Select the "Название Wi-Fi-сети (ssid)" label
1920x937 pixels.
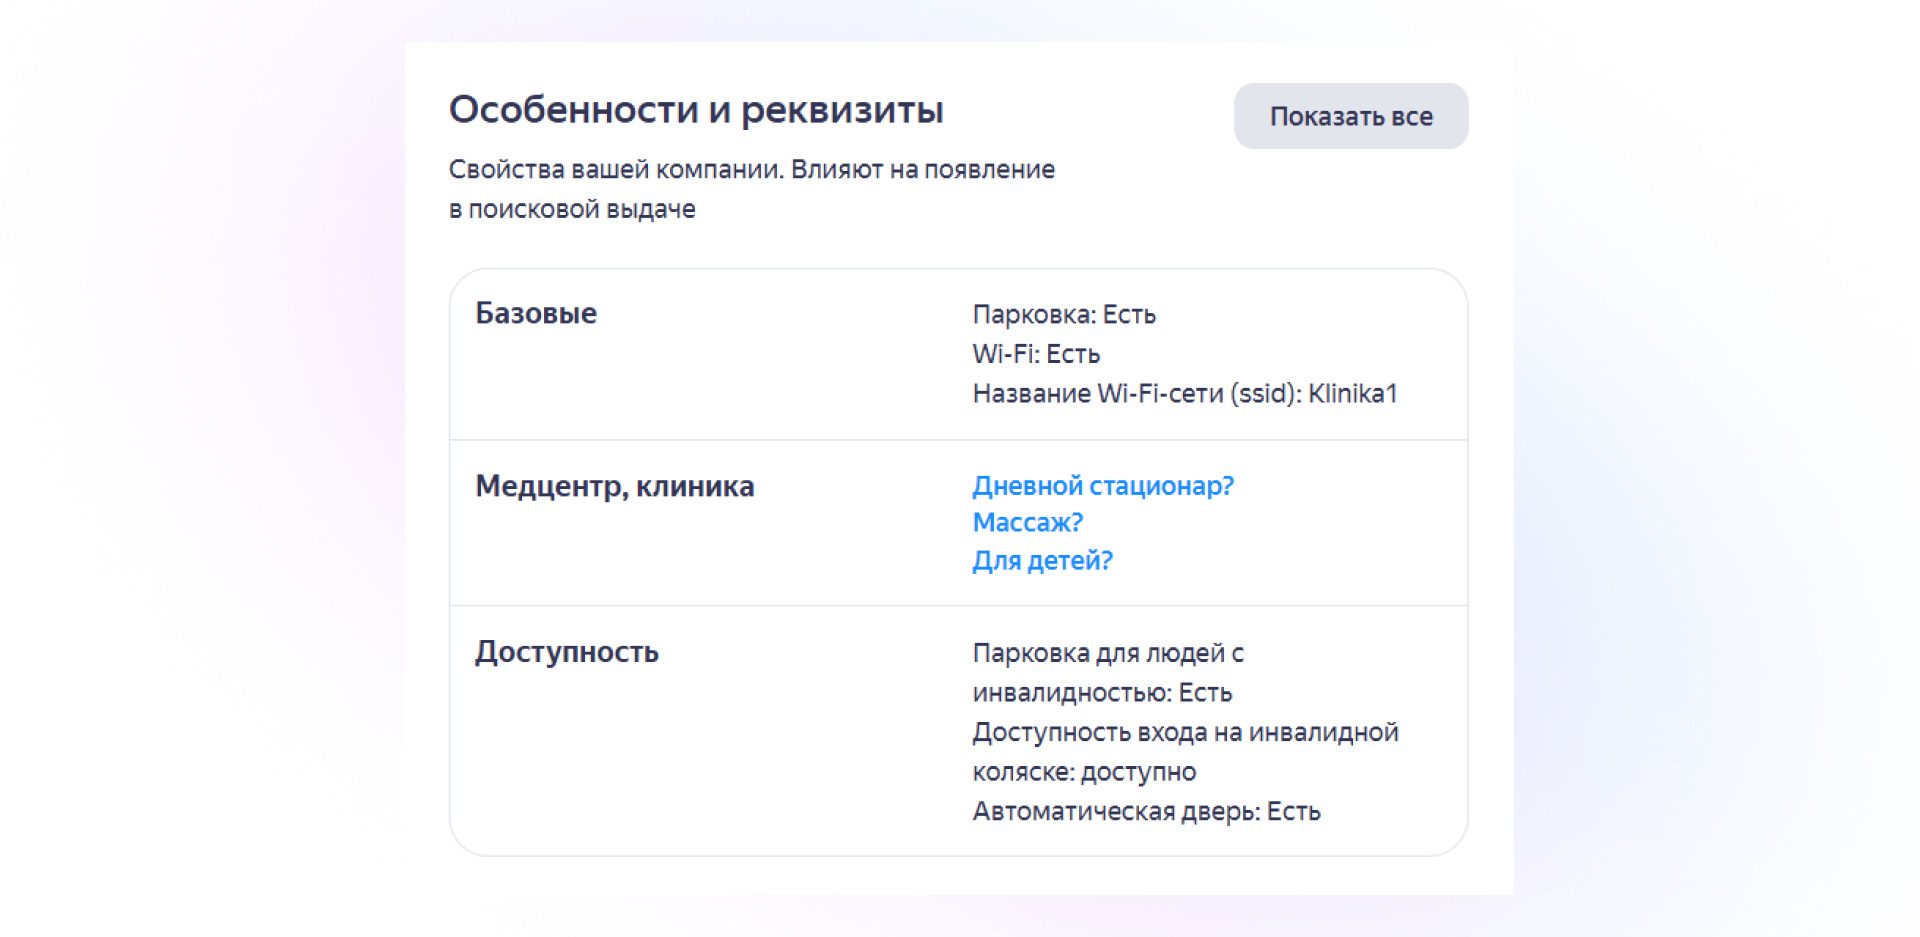(x=1135, y=394)
